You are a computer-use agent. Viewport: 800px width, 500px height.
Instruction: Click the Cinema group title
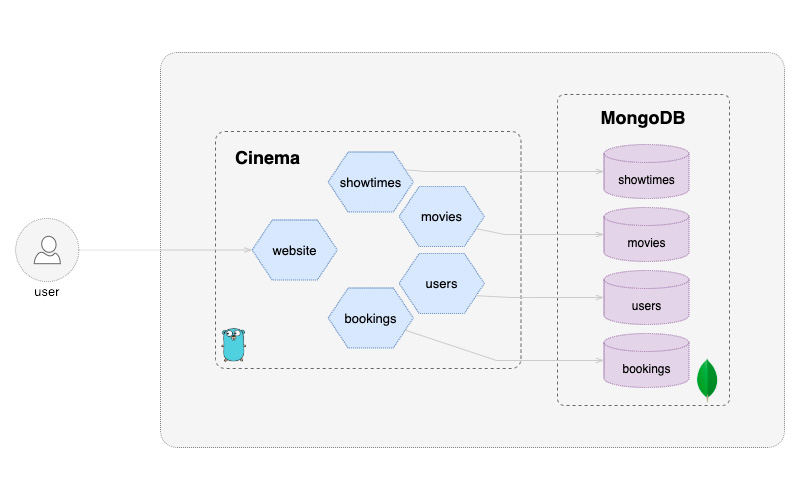(267, 158)
